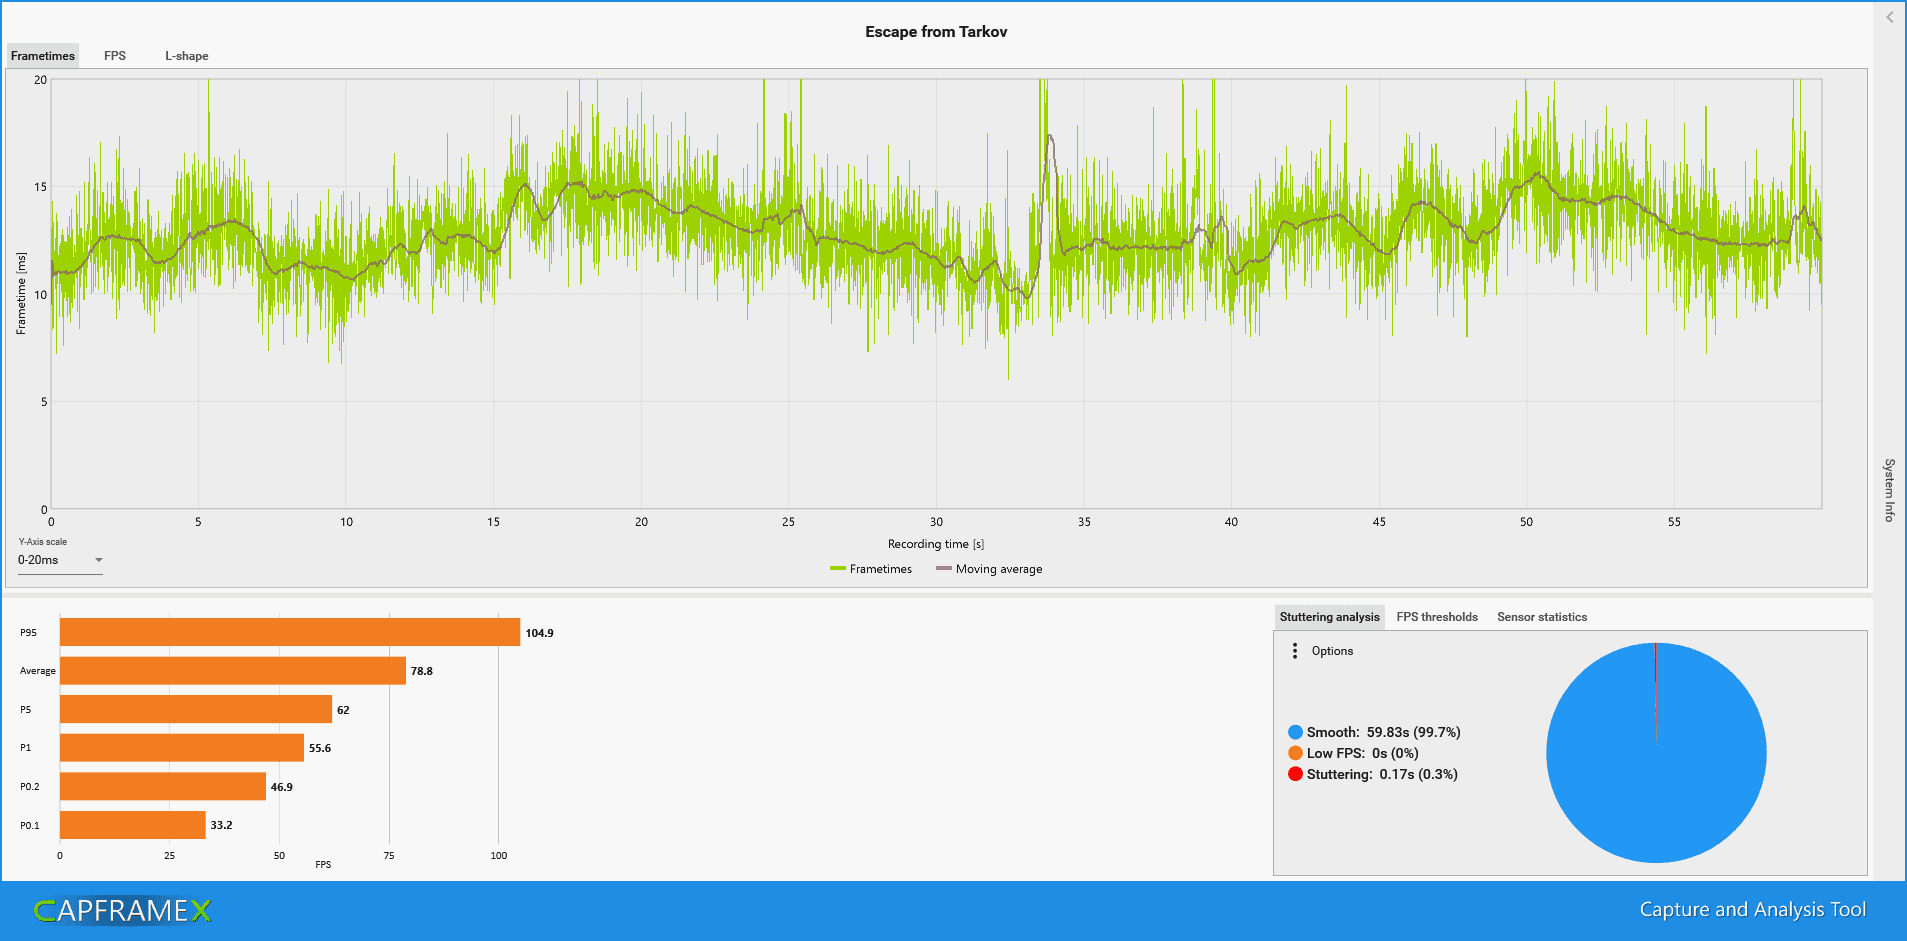Click the Smooth: 59.83s (99.7%) text
1907x941 pixels.
pos(1383,732)
